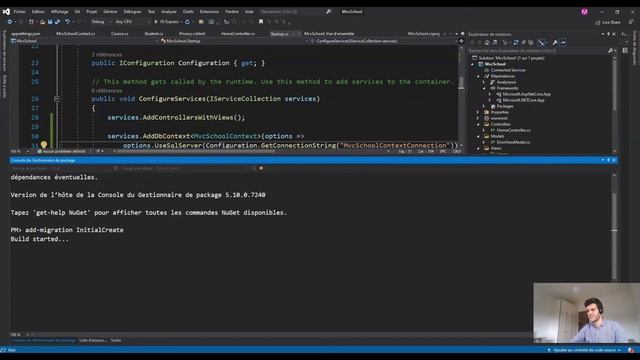Click Home icon in Solution Explorer toolbar
The height and width of the screenshot is (360, 640).
tap(487, 42)
